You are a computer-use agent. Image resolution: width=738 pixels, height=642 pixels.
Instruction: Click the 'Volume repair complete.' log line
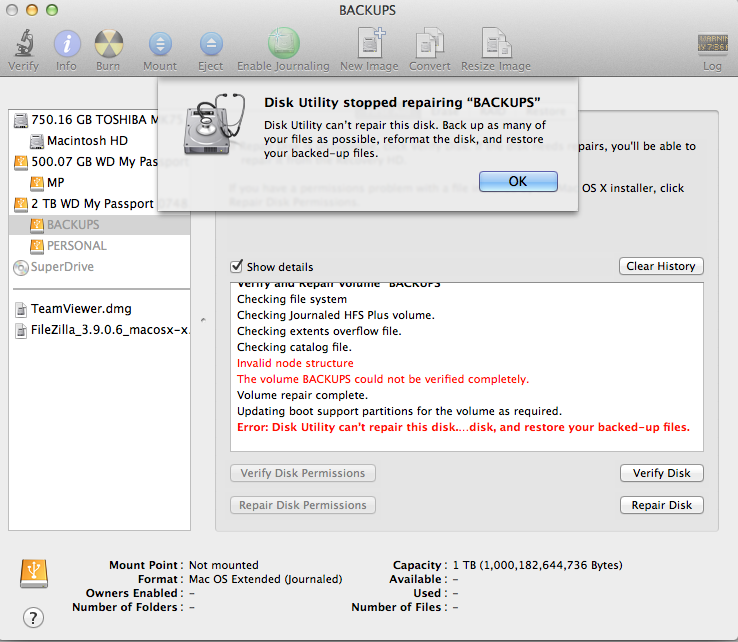pyautogui.click(x=302, y=395)
